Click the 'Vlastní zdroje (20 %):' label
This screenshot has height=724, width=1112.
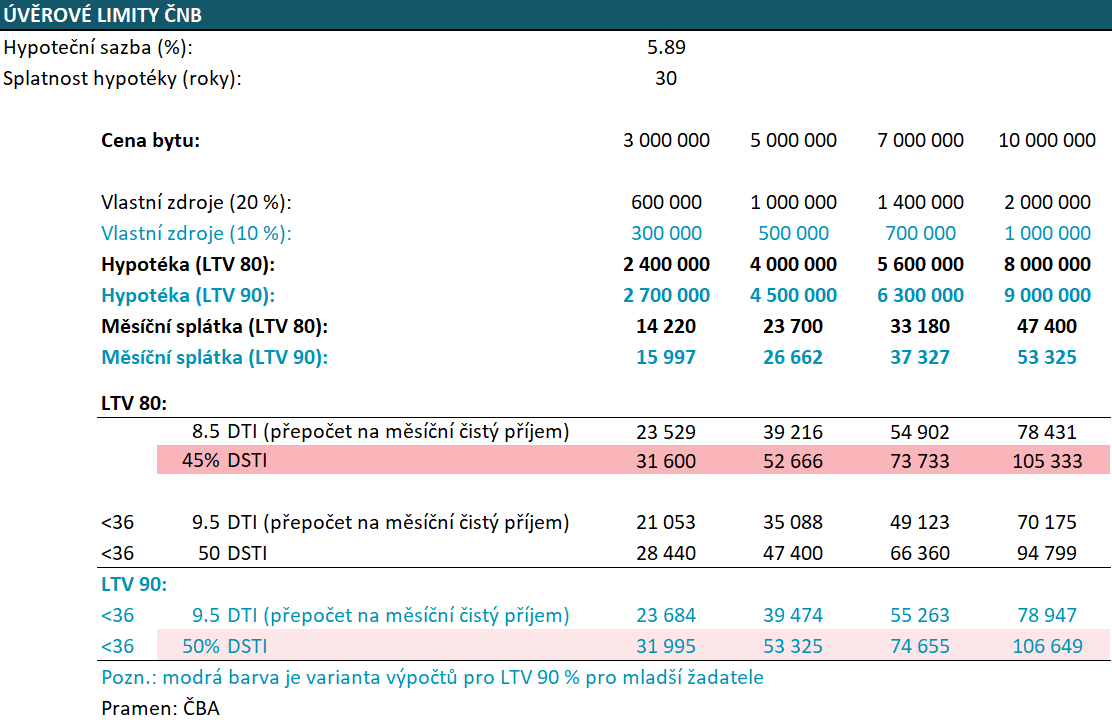tap(196, 203)
